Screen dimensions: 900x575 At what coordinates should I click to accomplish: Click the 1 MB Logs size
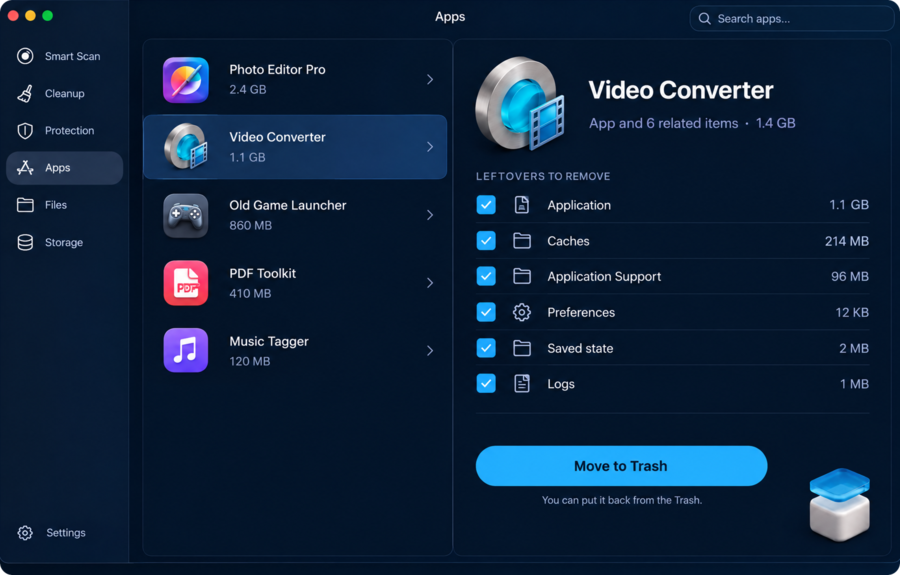tap(854, 384)
